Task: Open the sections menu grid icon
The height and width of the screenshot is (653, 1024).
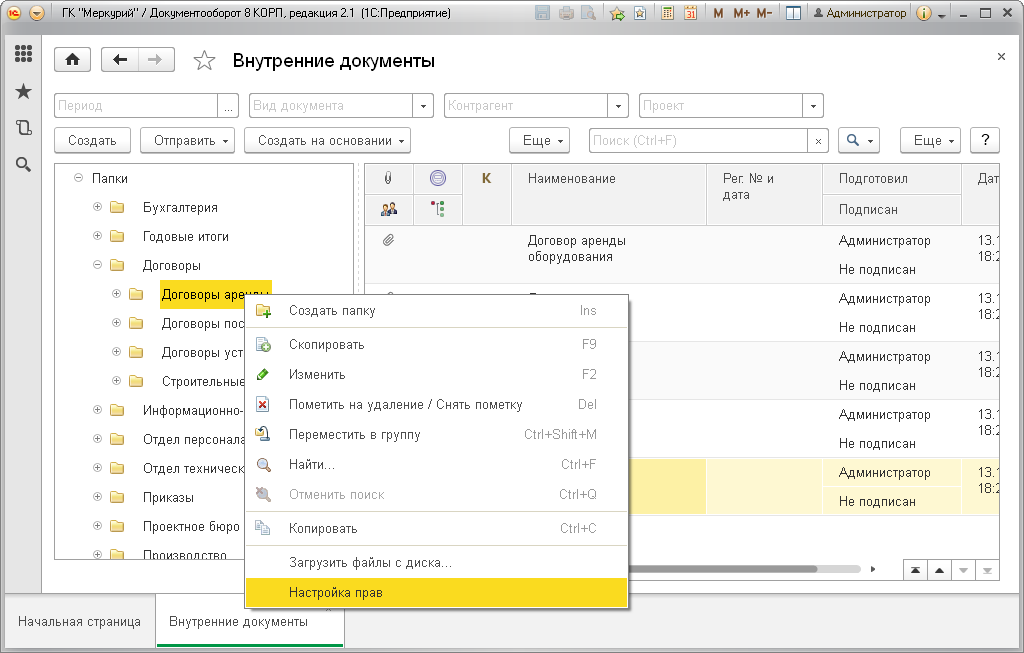Action: pyautogui.click(x=24, y=54)
